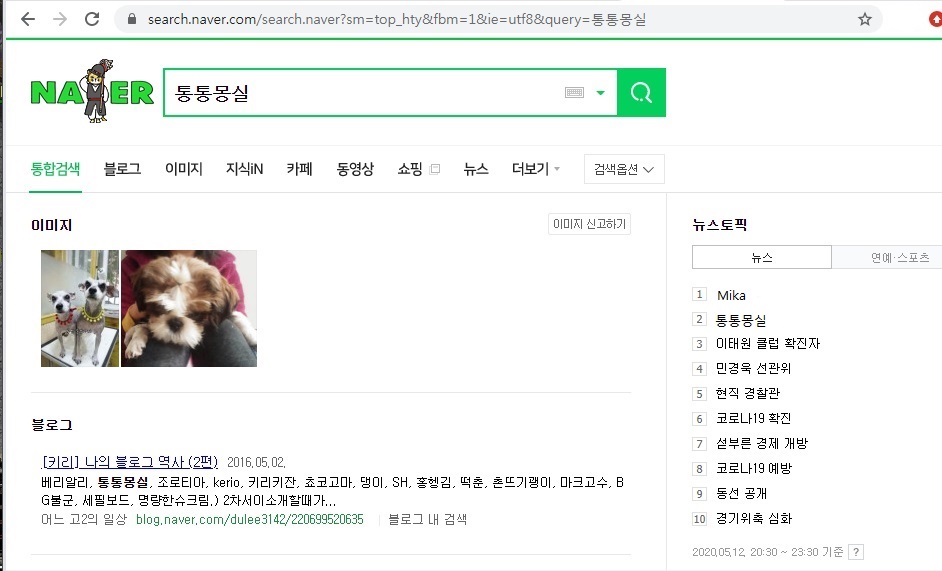Click the 이미지 신고하기 button
942x571 pixels.
(589, 224)
